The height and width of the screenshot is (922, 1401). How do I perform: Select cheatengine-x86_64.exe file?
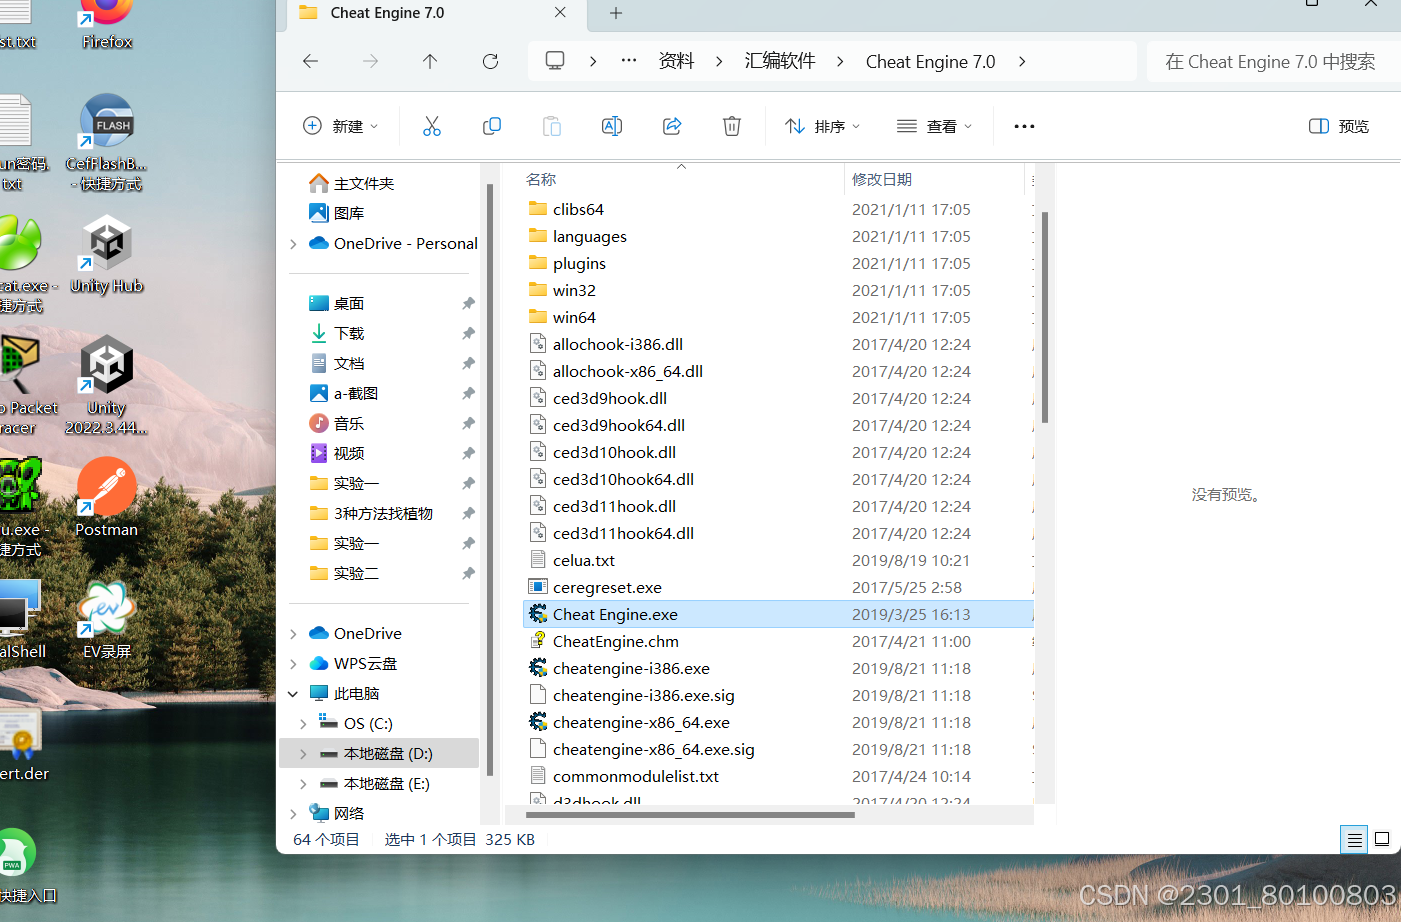click(x=641, y=722)
